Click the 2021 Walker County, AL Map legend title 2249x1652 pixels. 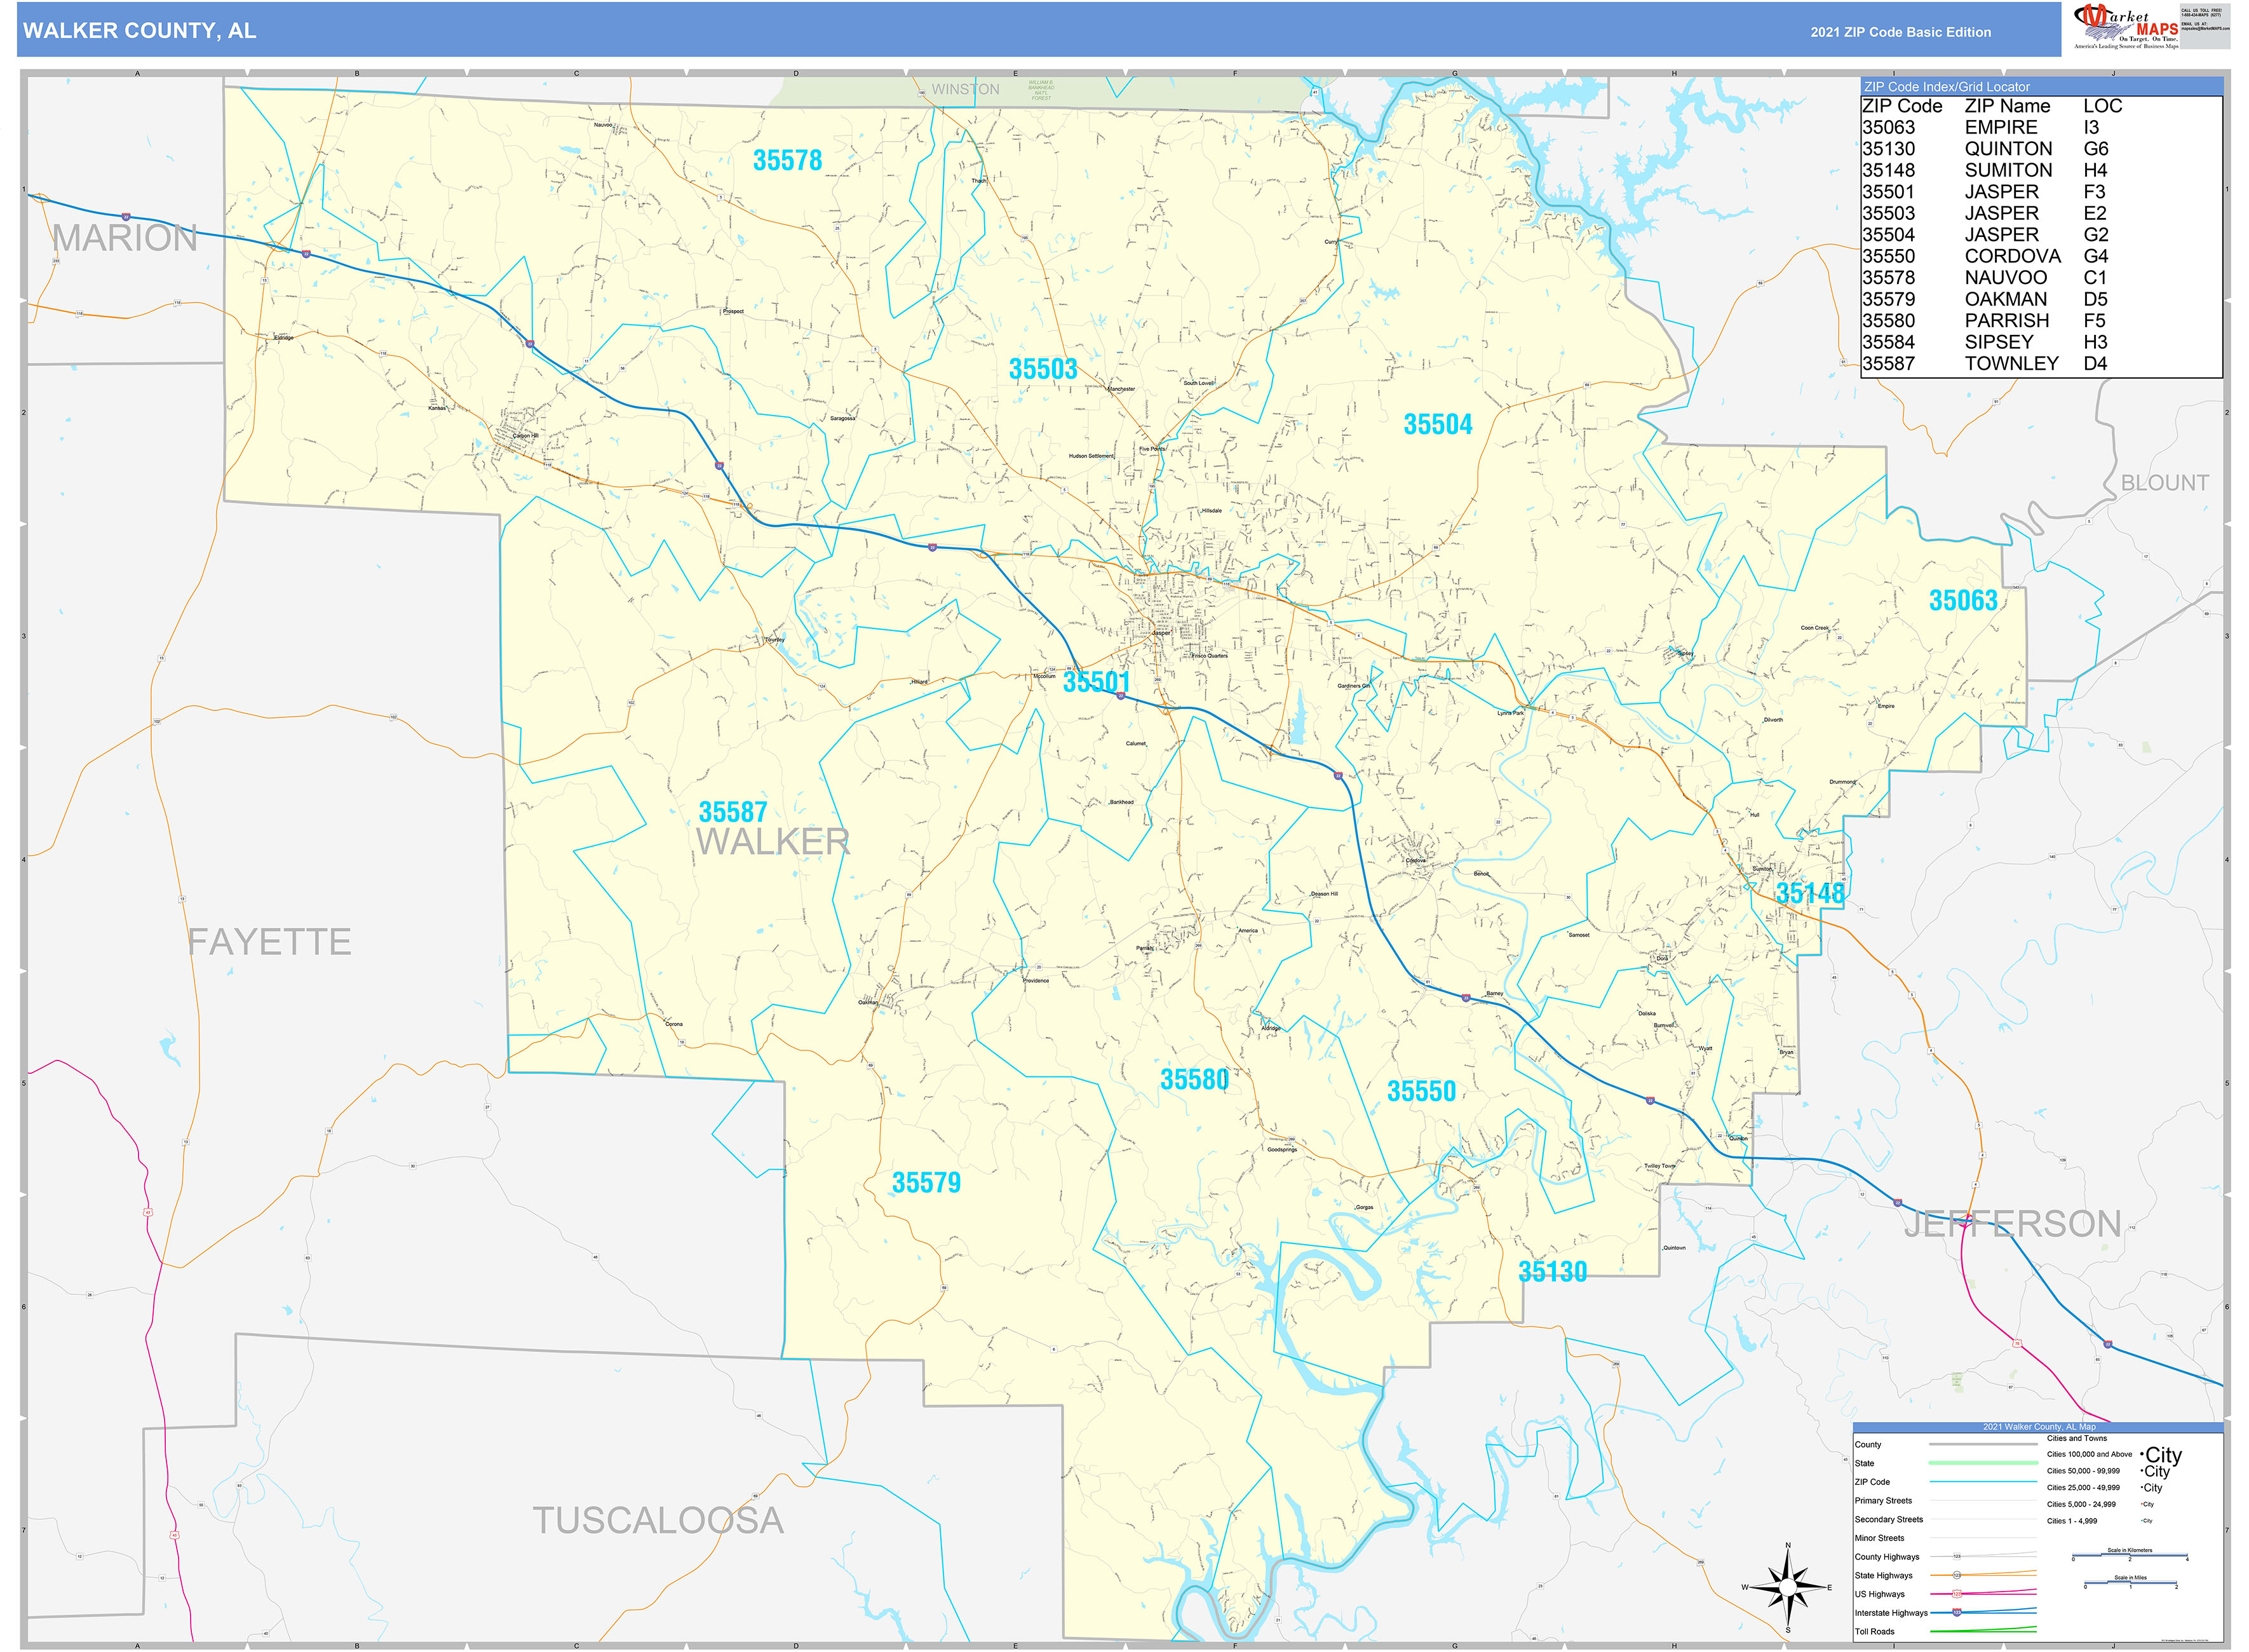pos(2039,1427)
